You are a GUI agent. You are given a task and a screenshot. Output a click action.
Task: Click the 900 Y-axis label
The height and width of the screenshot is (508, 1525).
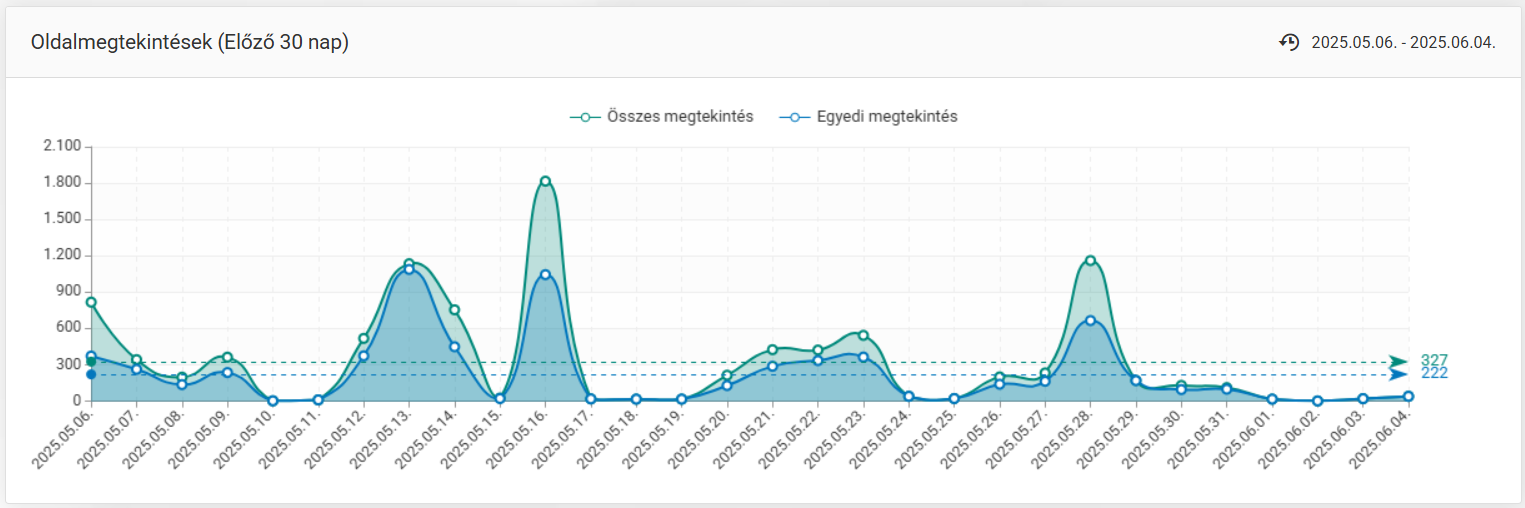(x=69, y=291)
